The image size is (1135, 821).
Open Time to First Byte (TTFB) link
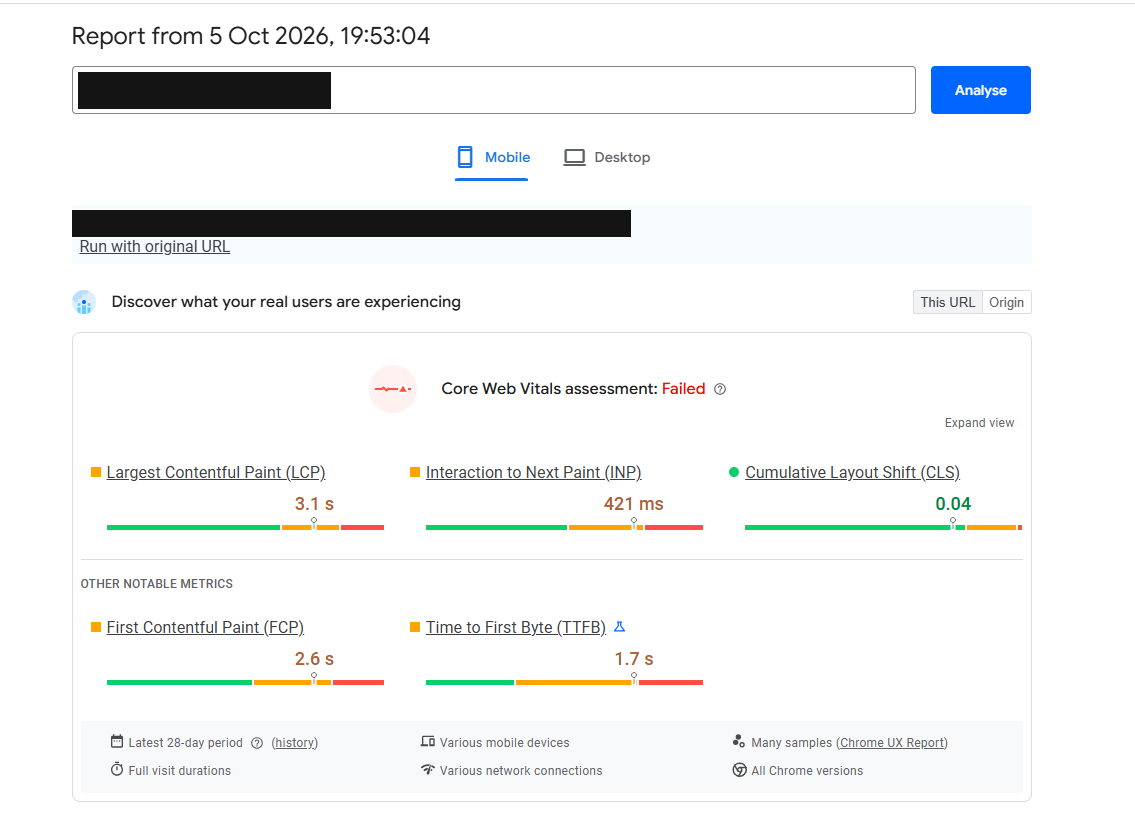point(516,628)
